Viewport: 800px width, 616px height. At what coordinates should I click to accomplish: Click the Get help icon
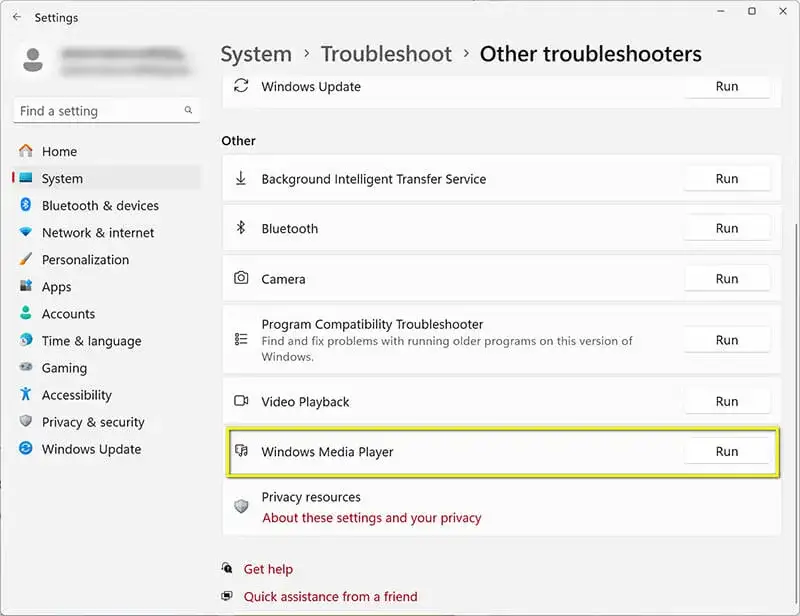228,569
